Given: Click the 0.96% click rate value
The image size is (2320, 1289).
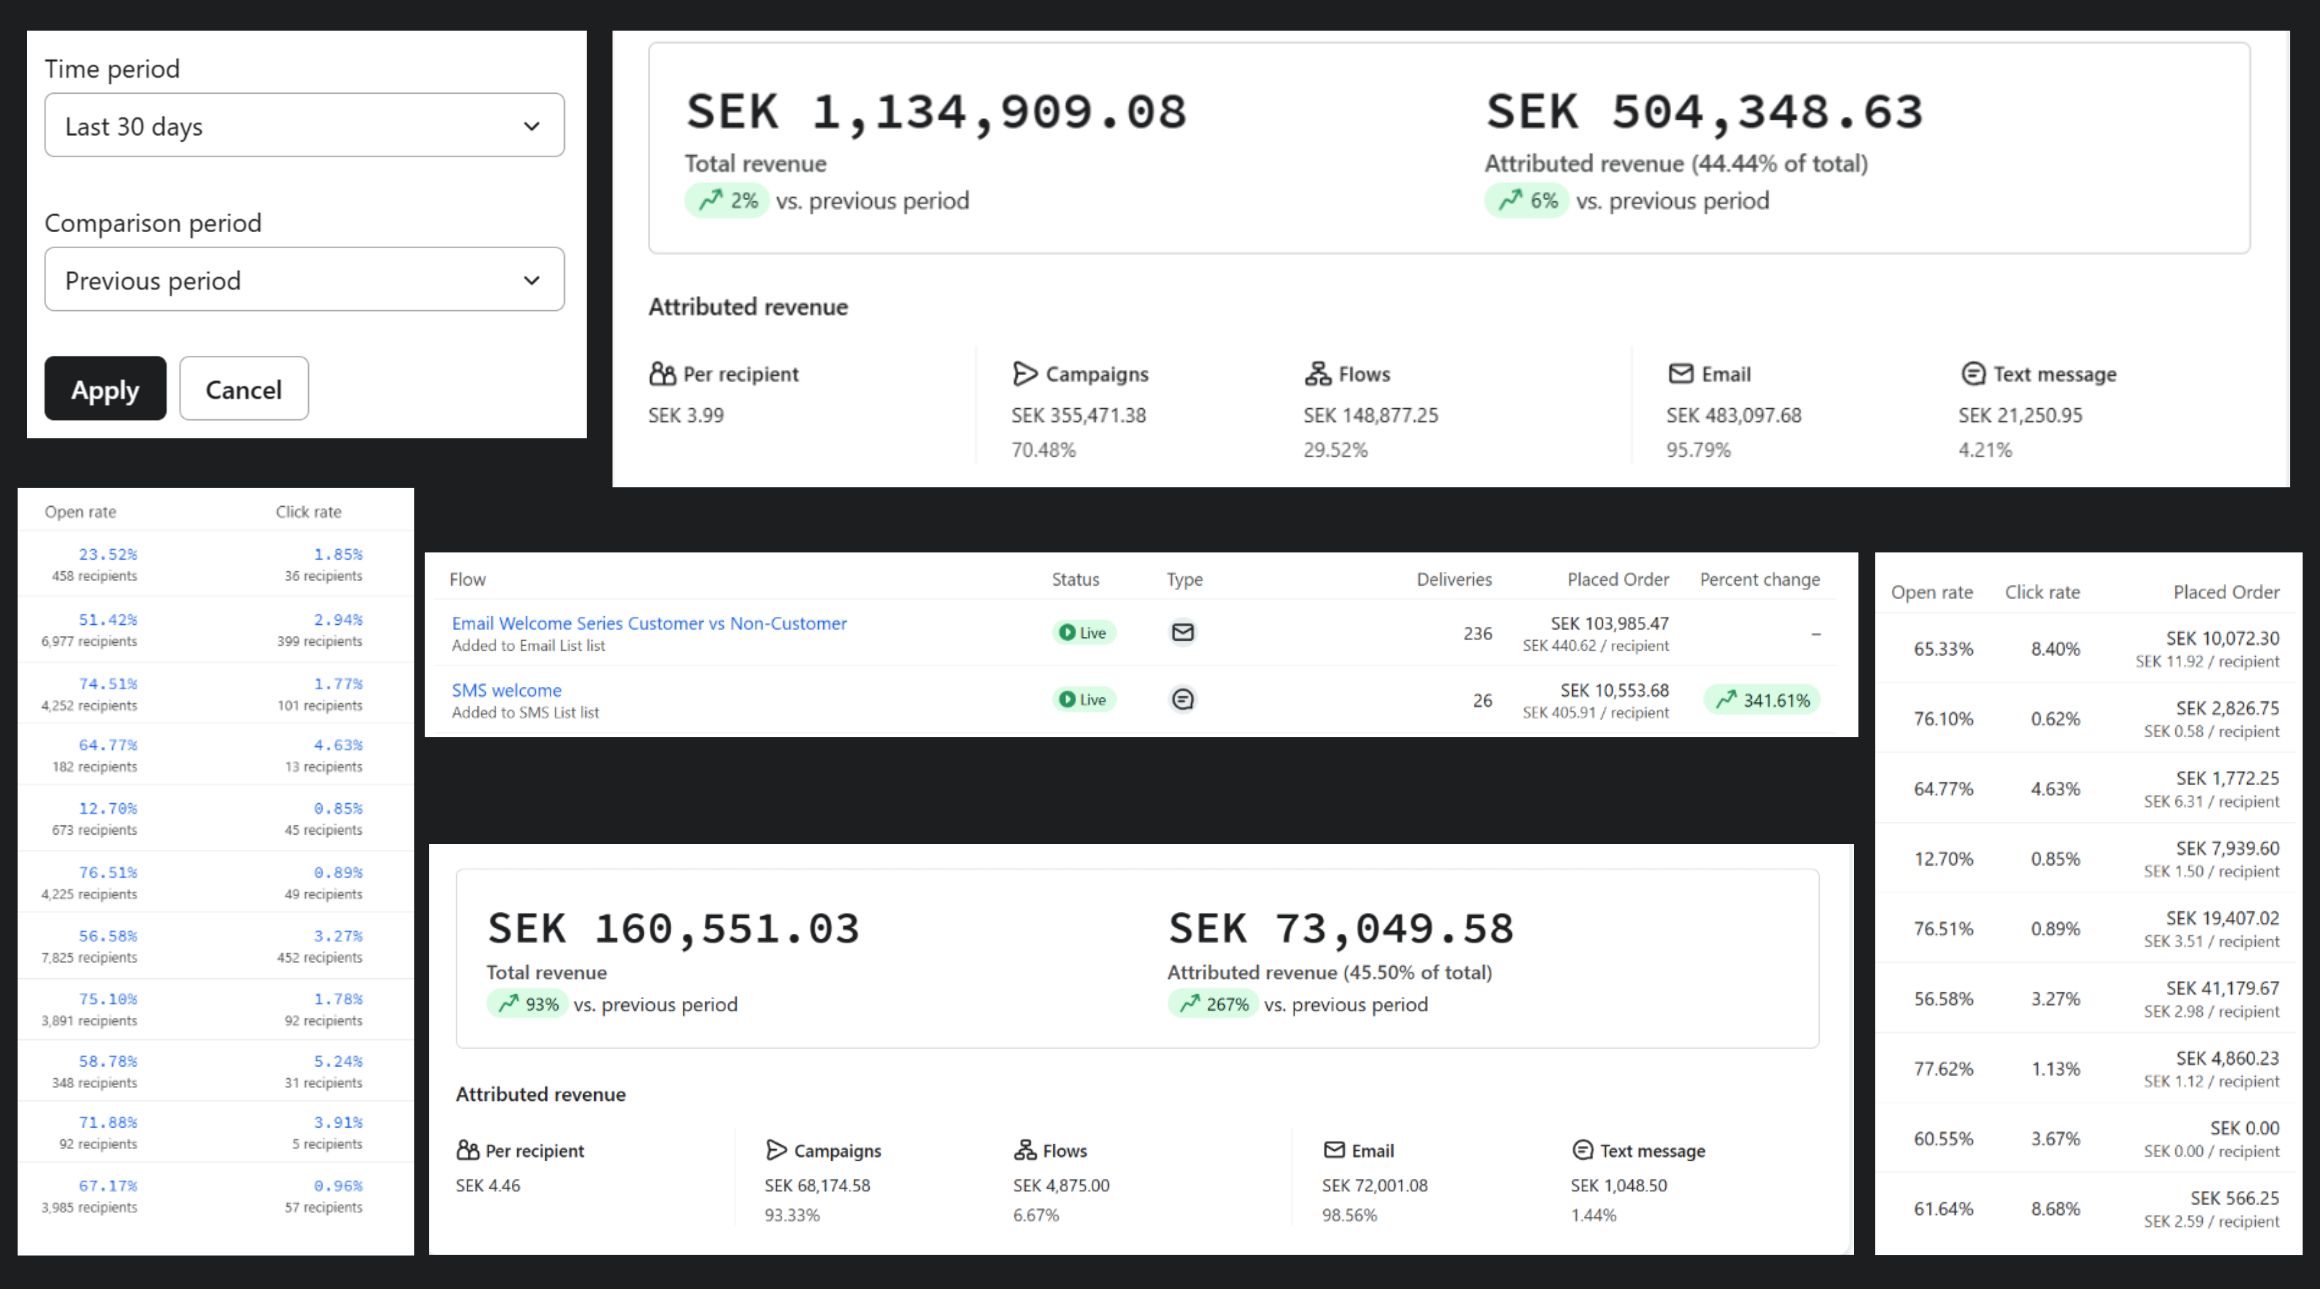Looking at the screenshot, I should coord(338,1186).
